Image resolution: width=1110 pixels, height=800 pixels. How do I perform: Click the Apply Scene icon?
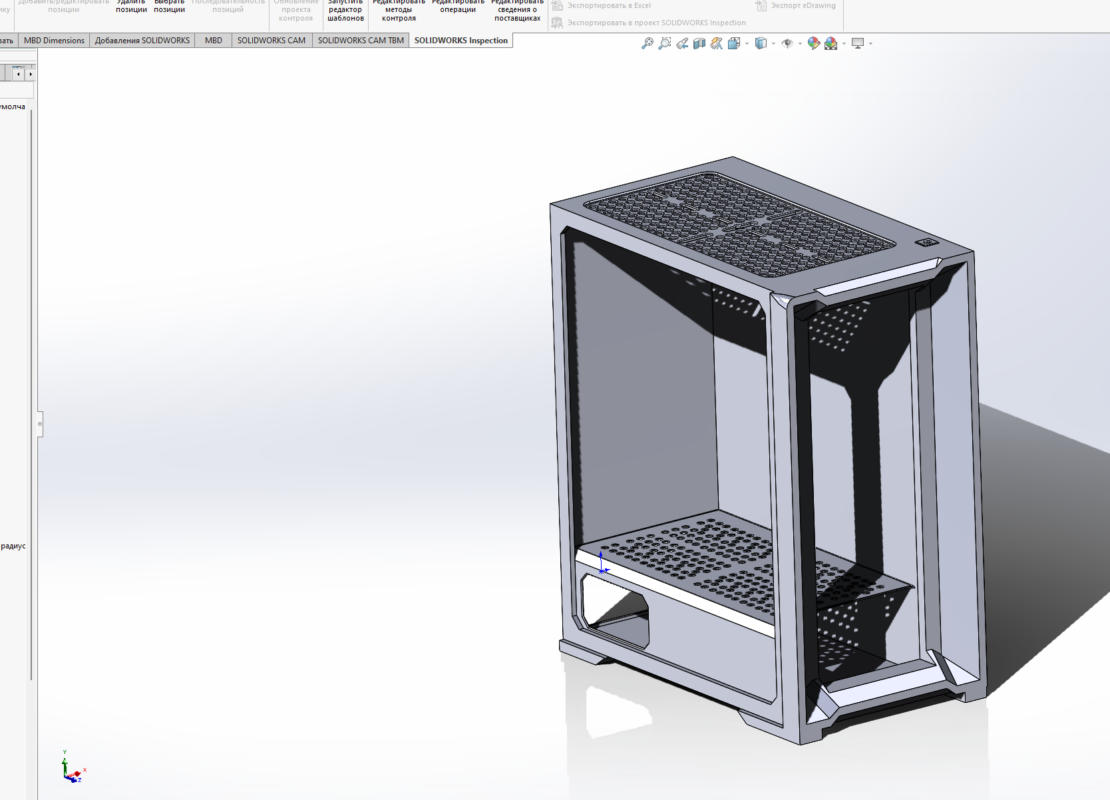831,43
